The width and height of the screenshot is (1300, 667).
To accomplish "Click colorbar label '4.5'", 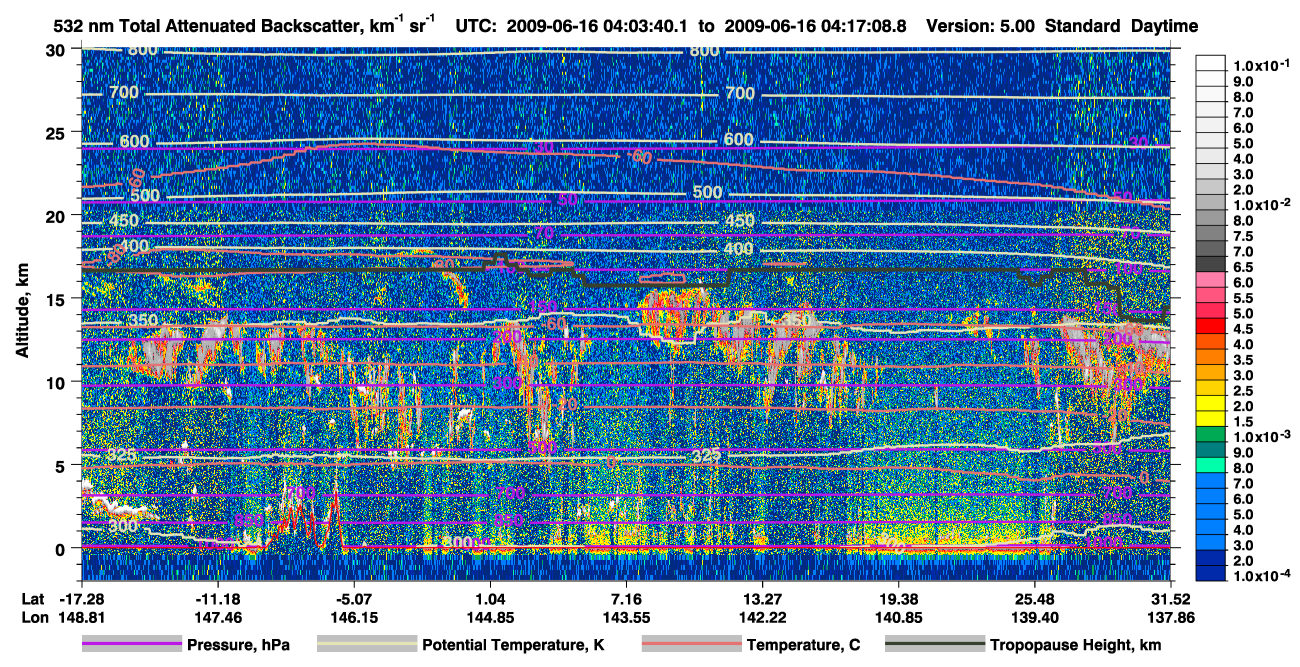I will click(1242, 329).
